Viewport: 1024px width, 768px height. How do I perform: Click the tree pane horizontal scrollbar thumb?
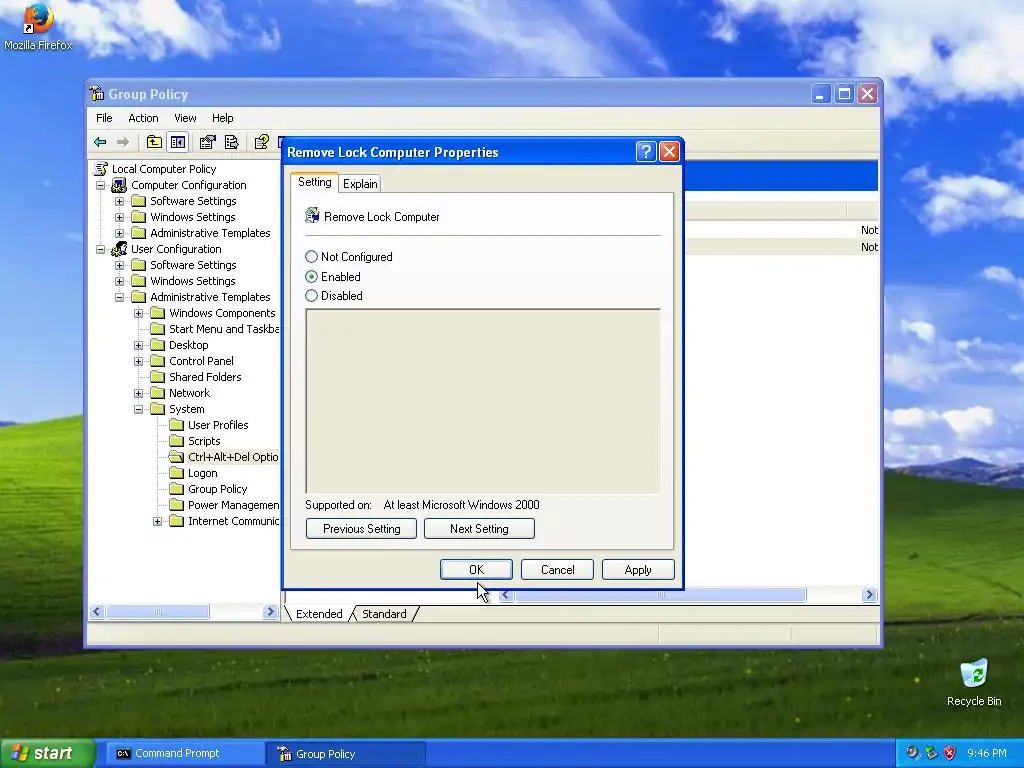click(x=157, y=612)
